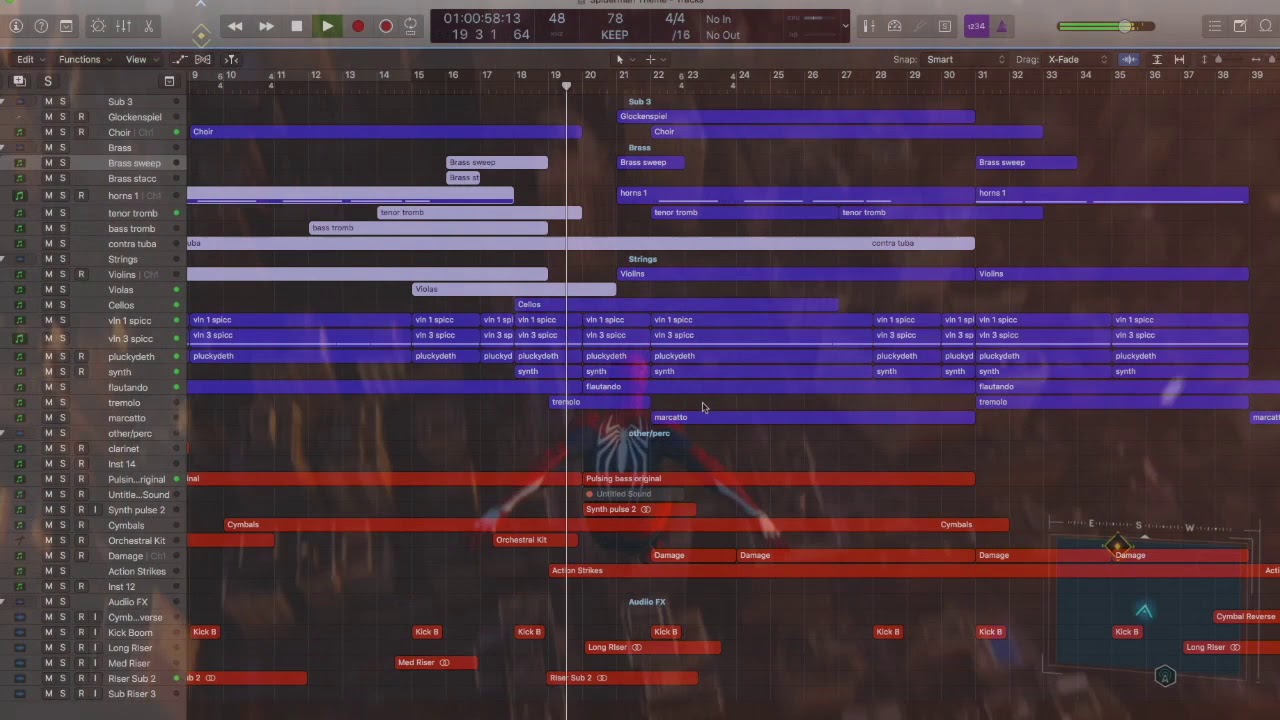This screenshot has width=1280, height=720.
Task: Select the vln 3 spicc instrument icon
Action: (x=20, y=339)
